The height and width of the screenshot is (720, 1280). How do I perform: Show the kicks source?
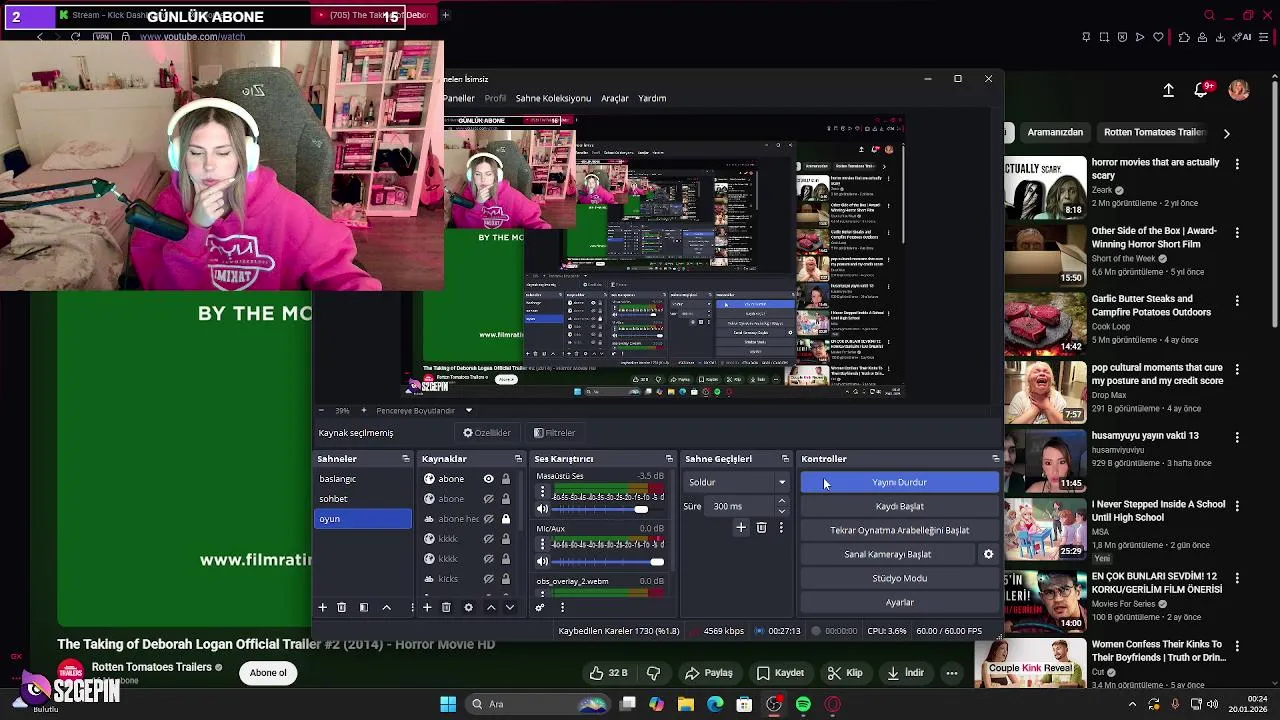pos(488,579)
